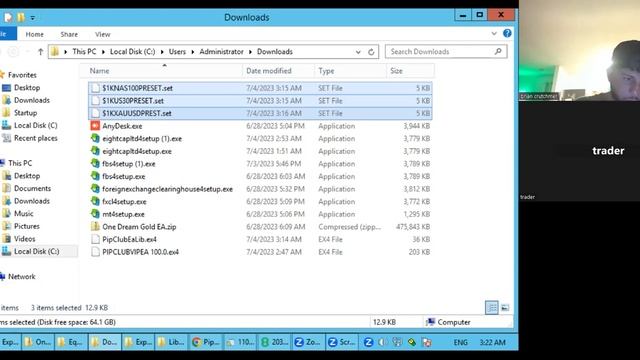
Task: Open Startup in Favorites
Action: pos(25,113)
